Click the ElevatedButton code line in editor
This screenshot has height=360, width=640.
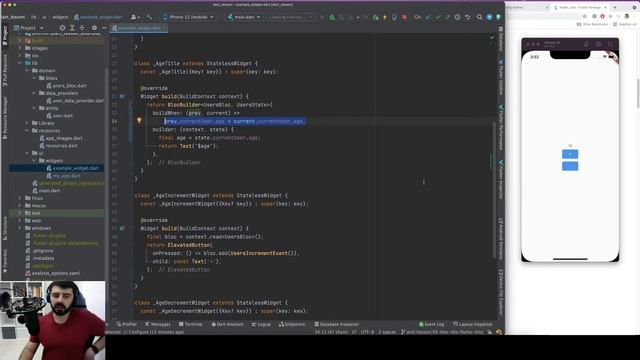[x=180, y=245]
